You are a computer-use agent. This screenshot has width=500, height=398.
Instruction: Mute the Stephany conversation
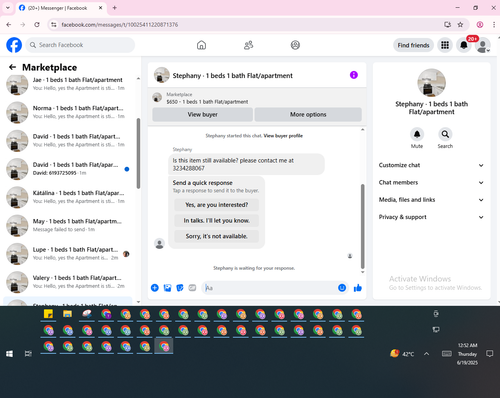(x=417, y=134)
